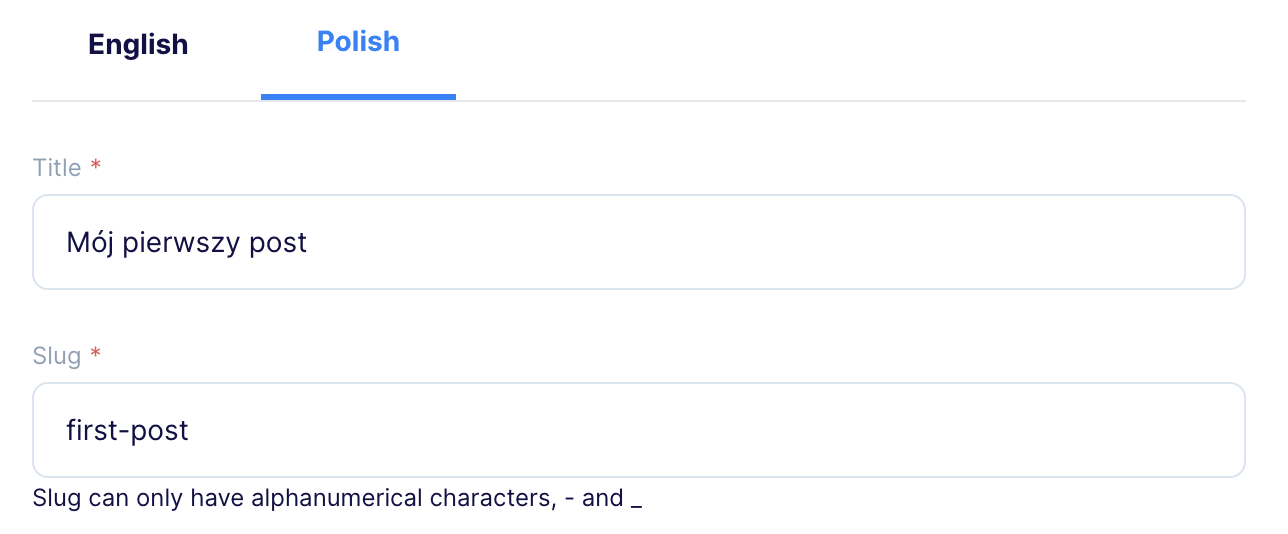Click the Slug helper text below field
This screenshot has width=1288, height=534.
click(x=337, y=498)
